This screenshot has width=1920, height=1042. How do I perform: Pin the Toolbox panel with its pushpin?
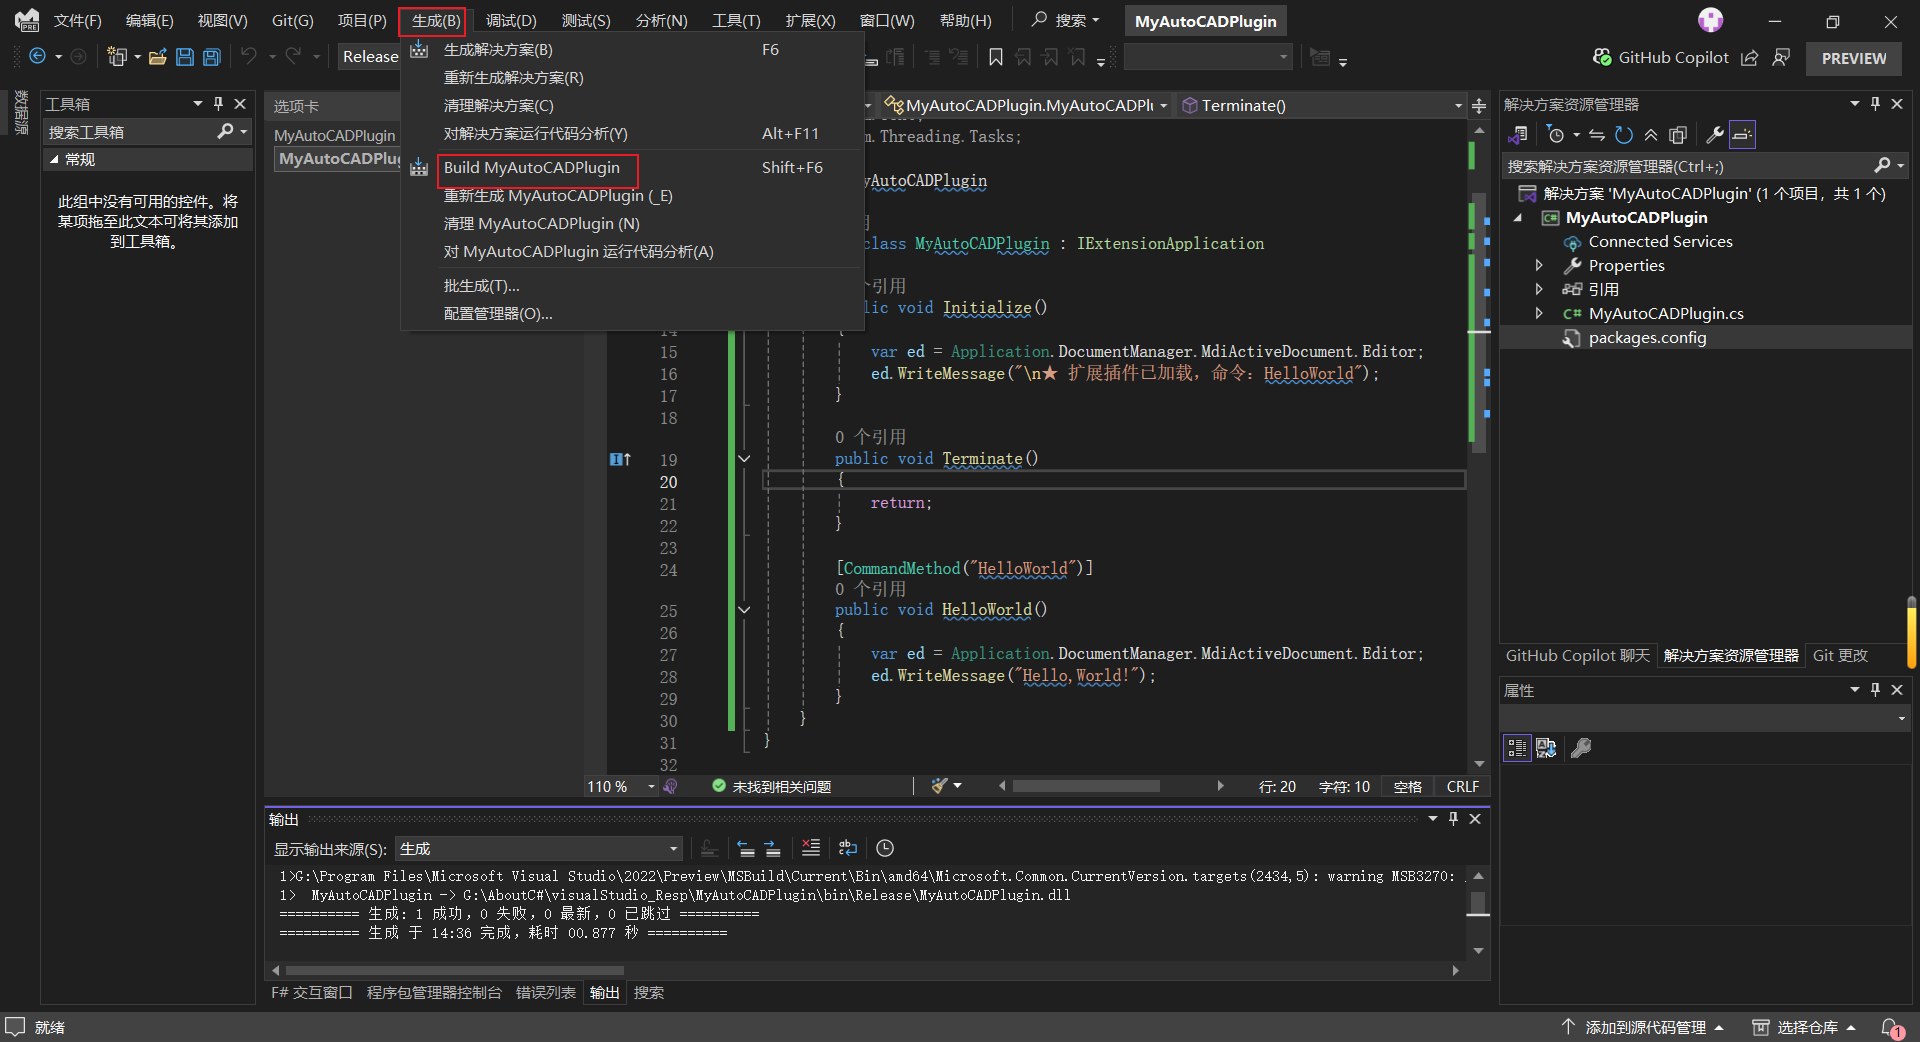point(218,104)
